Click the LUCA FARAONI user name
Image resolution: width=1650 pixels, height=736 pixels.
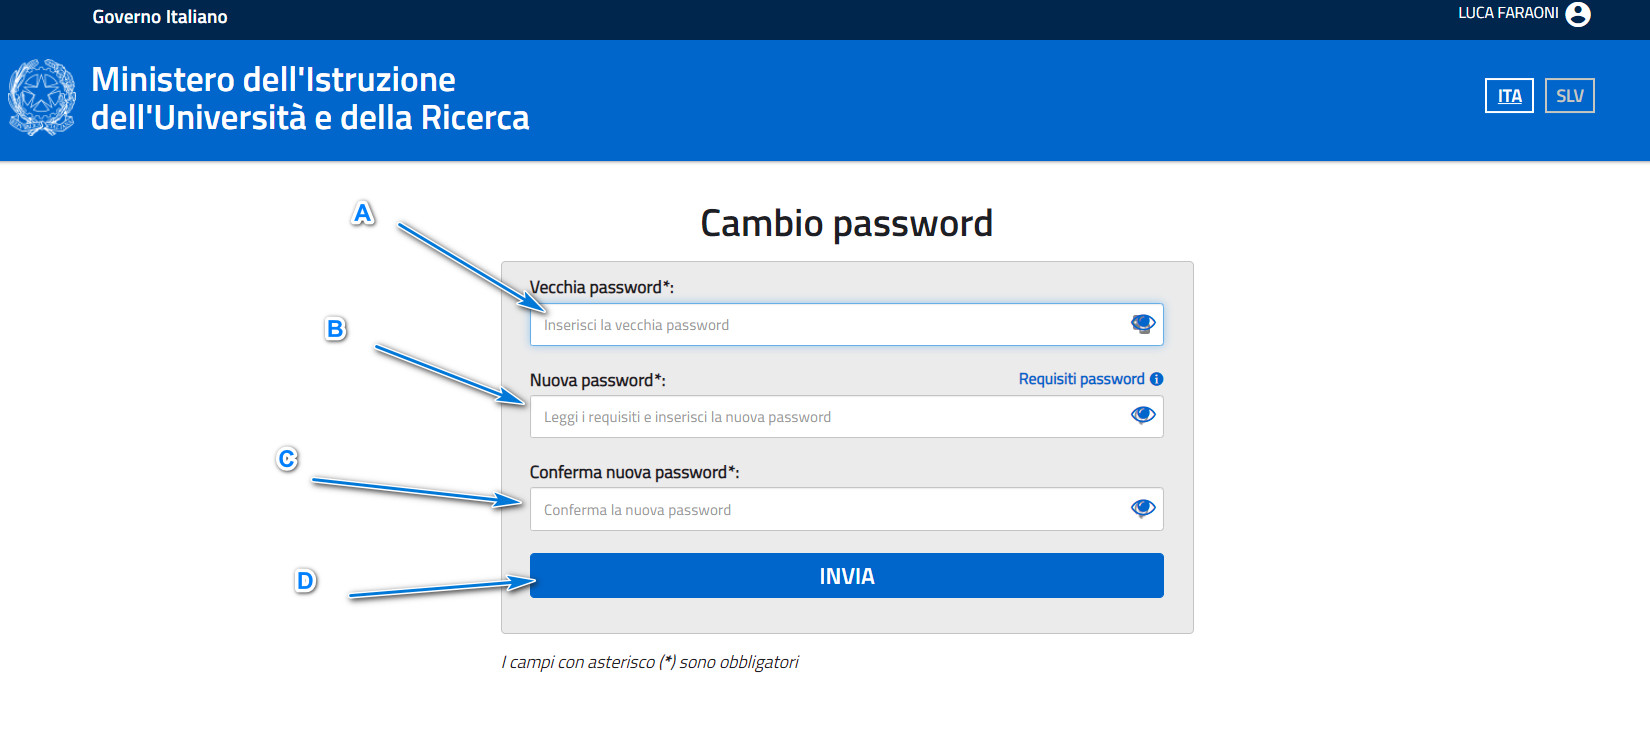pos(1508,13)
